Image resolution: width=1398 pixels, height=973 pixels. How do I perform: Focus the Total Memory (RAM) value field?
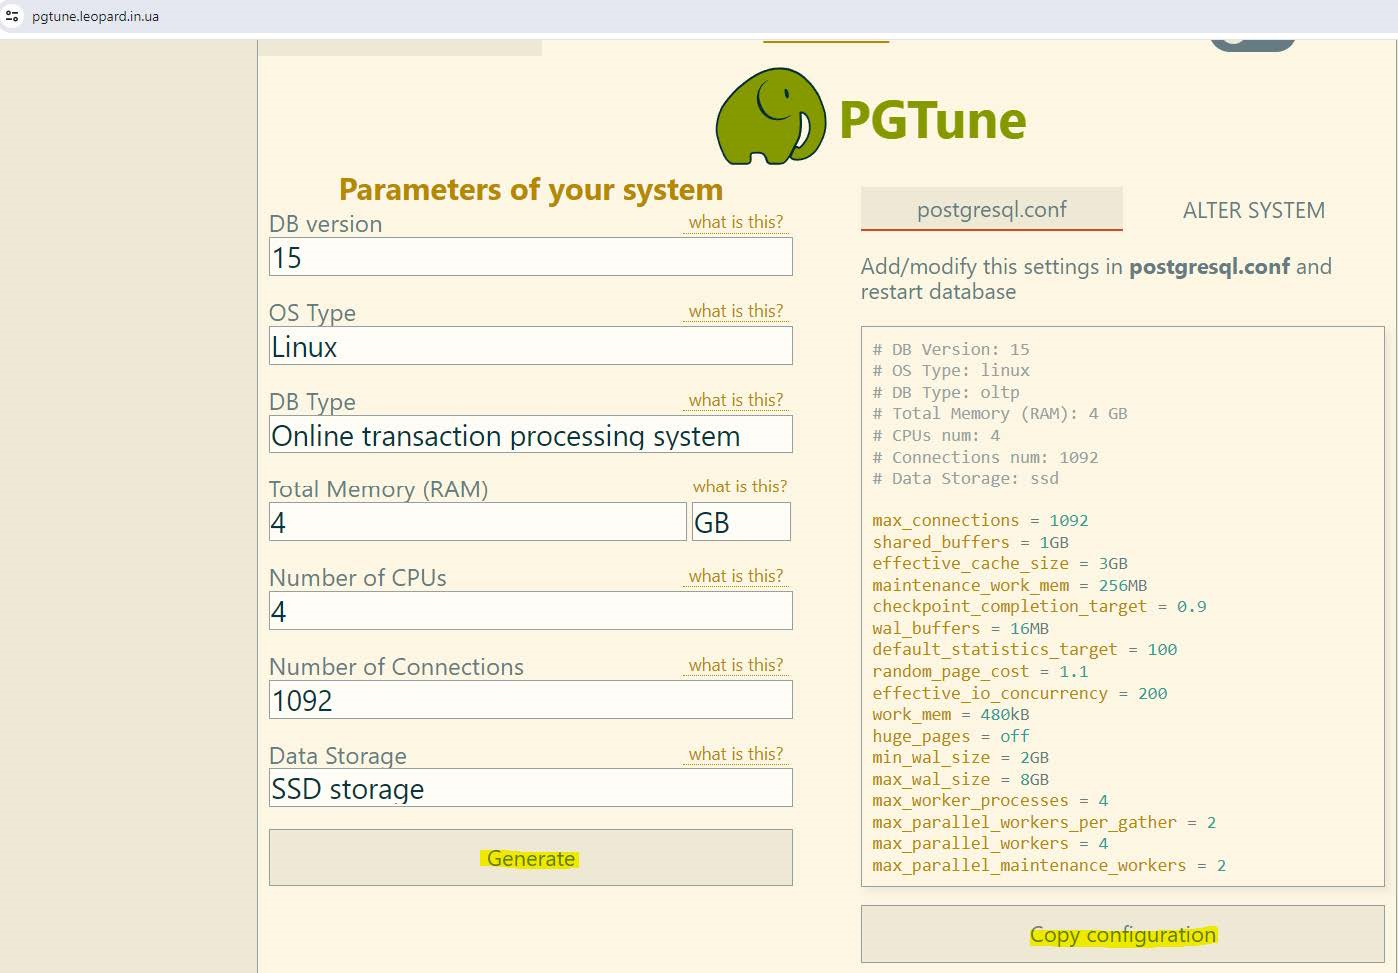[x=478, y=522]
